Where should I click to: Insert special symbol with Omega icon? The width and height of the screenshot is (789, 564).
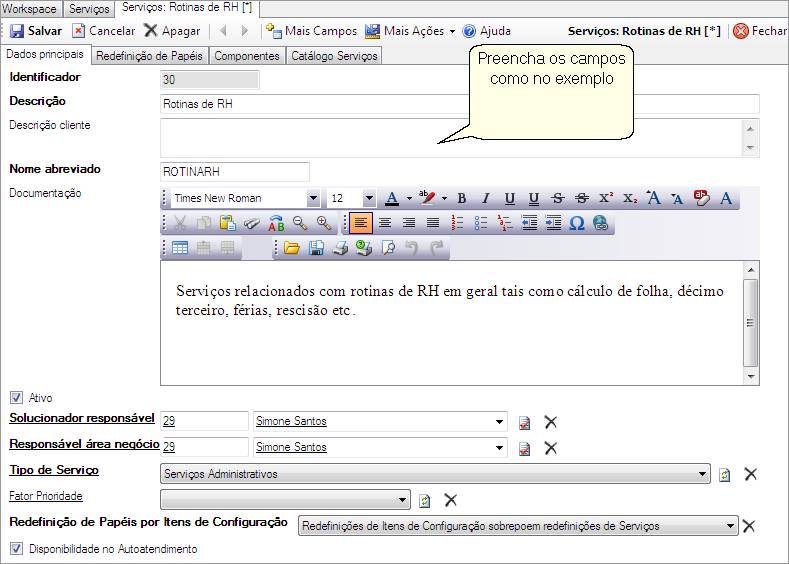click(577, 223)
